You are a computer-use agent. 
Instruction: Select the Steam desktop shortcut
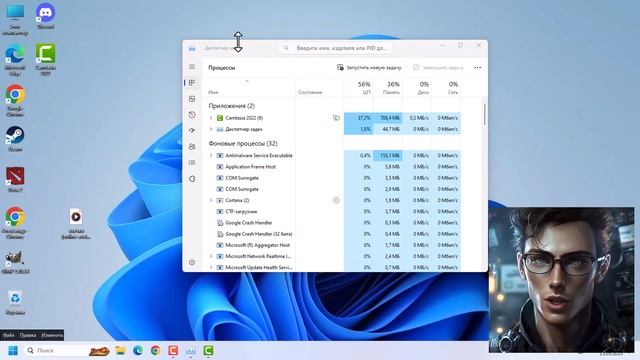pos(15,139)
